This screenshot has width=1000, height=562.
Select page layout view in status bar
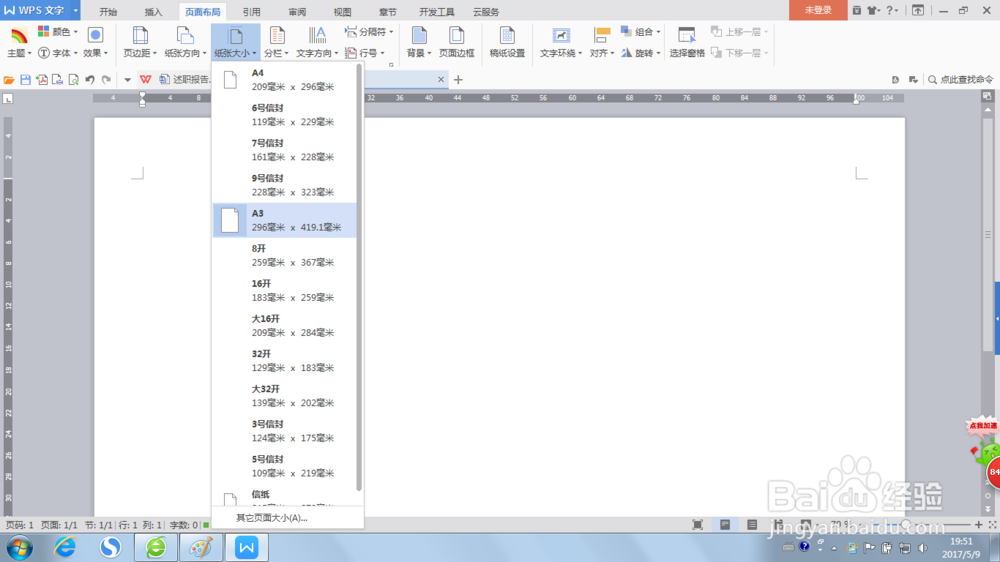tap(725, 524)
